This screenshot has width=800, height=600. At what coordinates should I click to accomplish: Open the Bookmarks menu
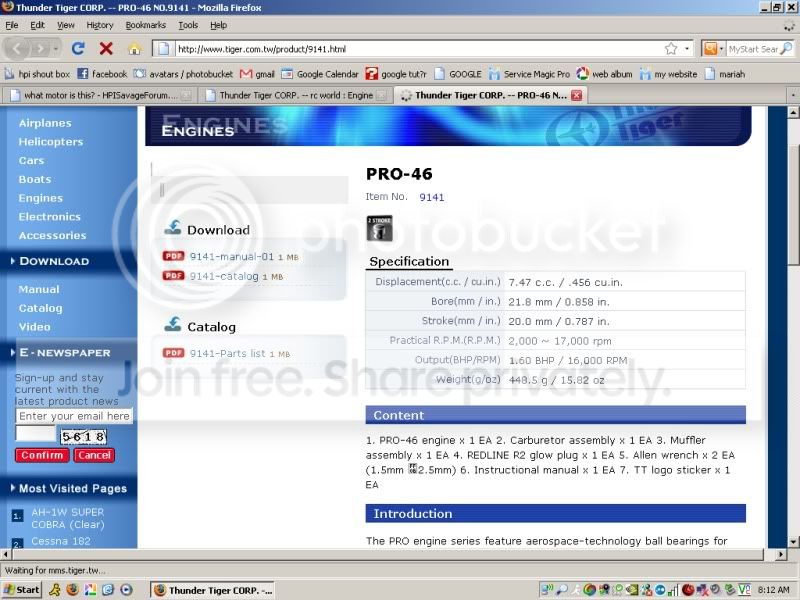[x=145, y=25]
